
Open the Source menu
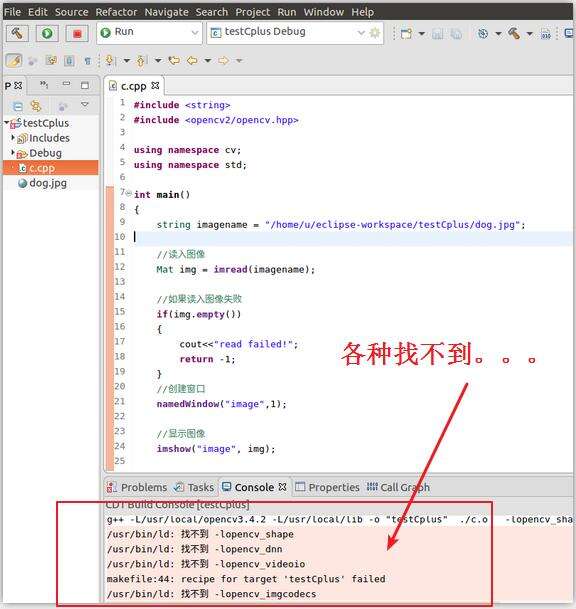pos(71,12)
